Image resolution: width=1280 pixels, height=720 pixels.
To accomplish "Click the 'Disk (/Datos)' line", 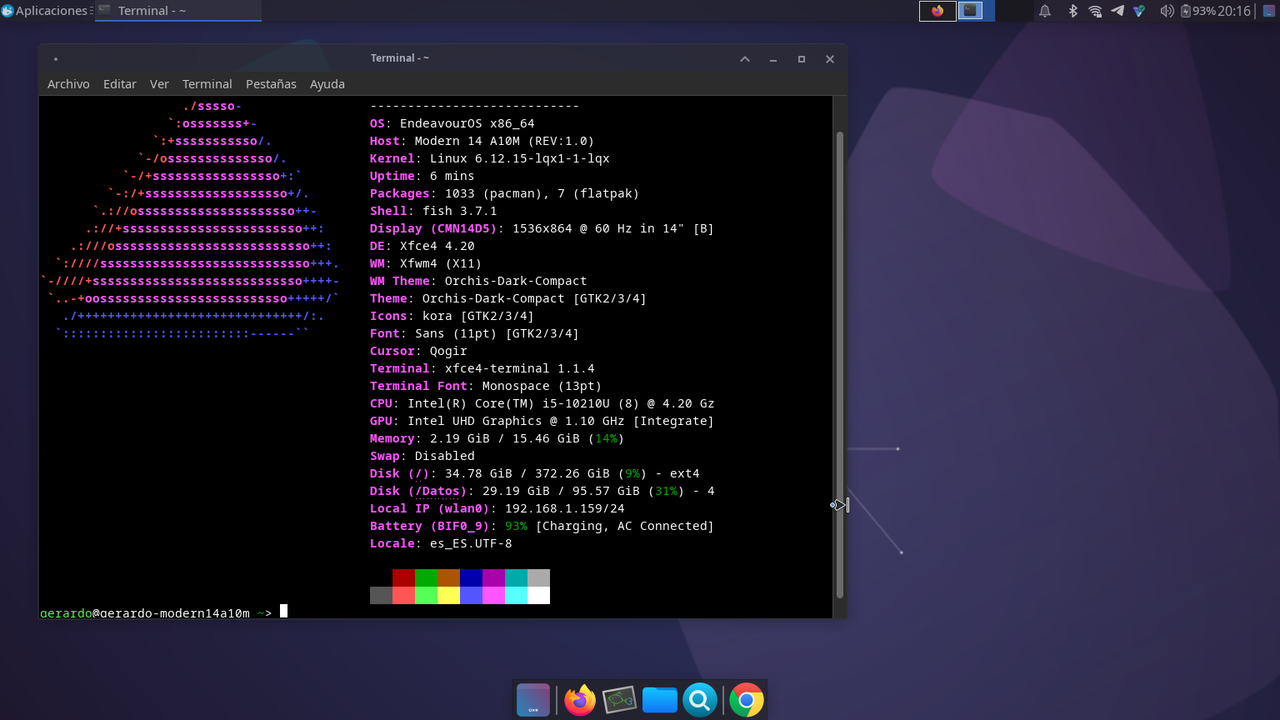I will [x=542, y=491].
